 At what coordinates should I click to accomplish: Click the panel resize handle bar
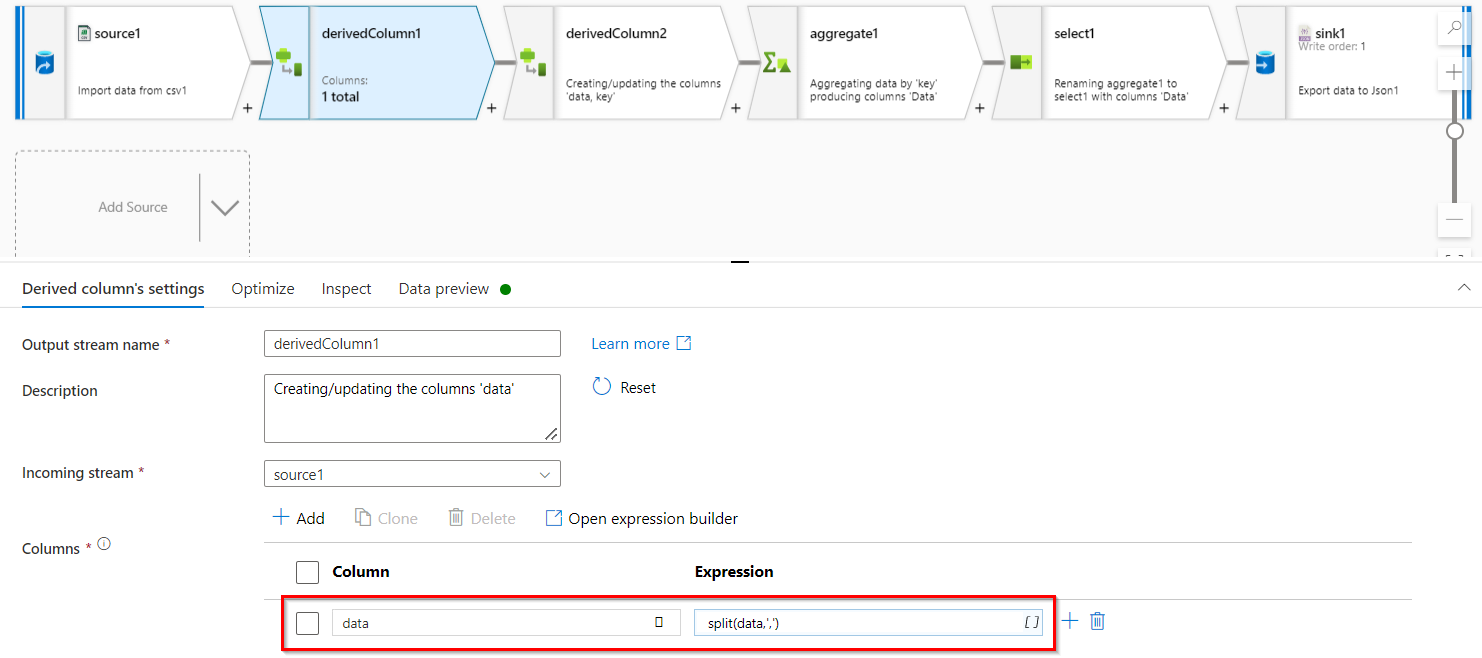[740, 261]
